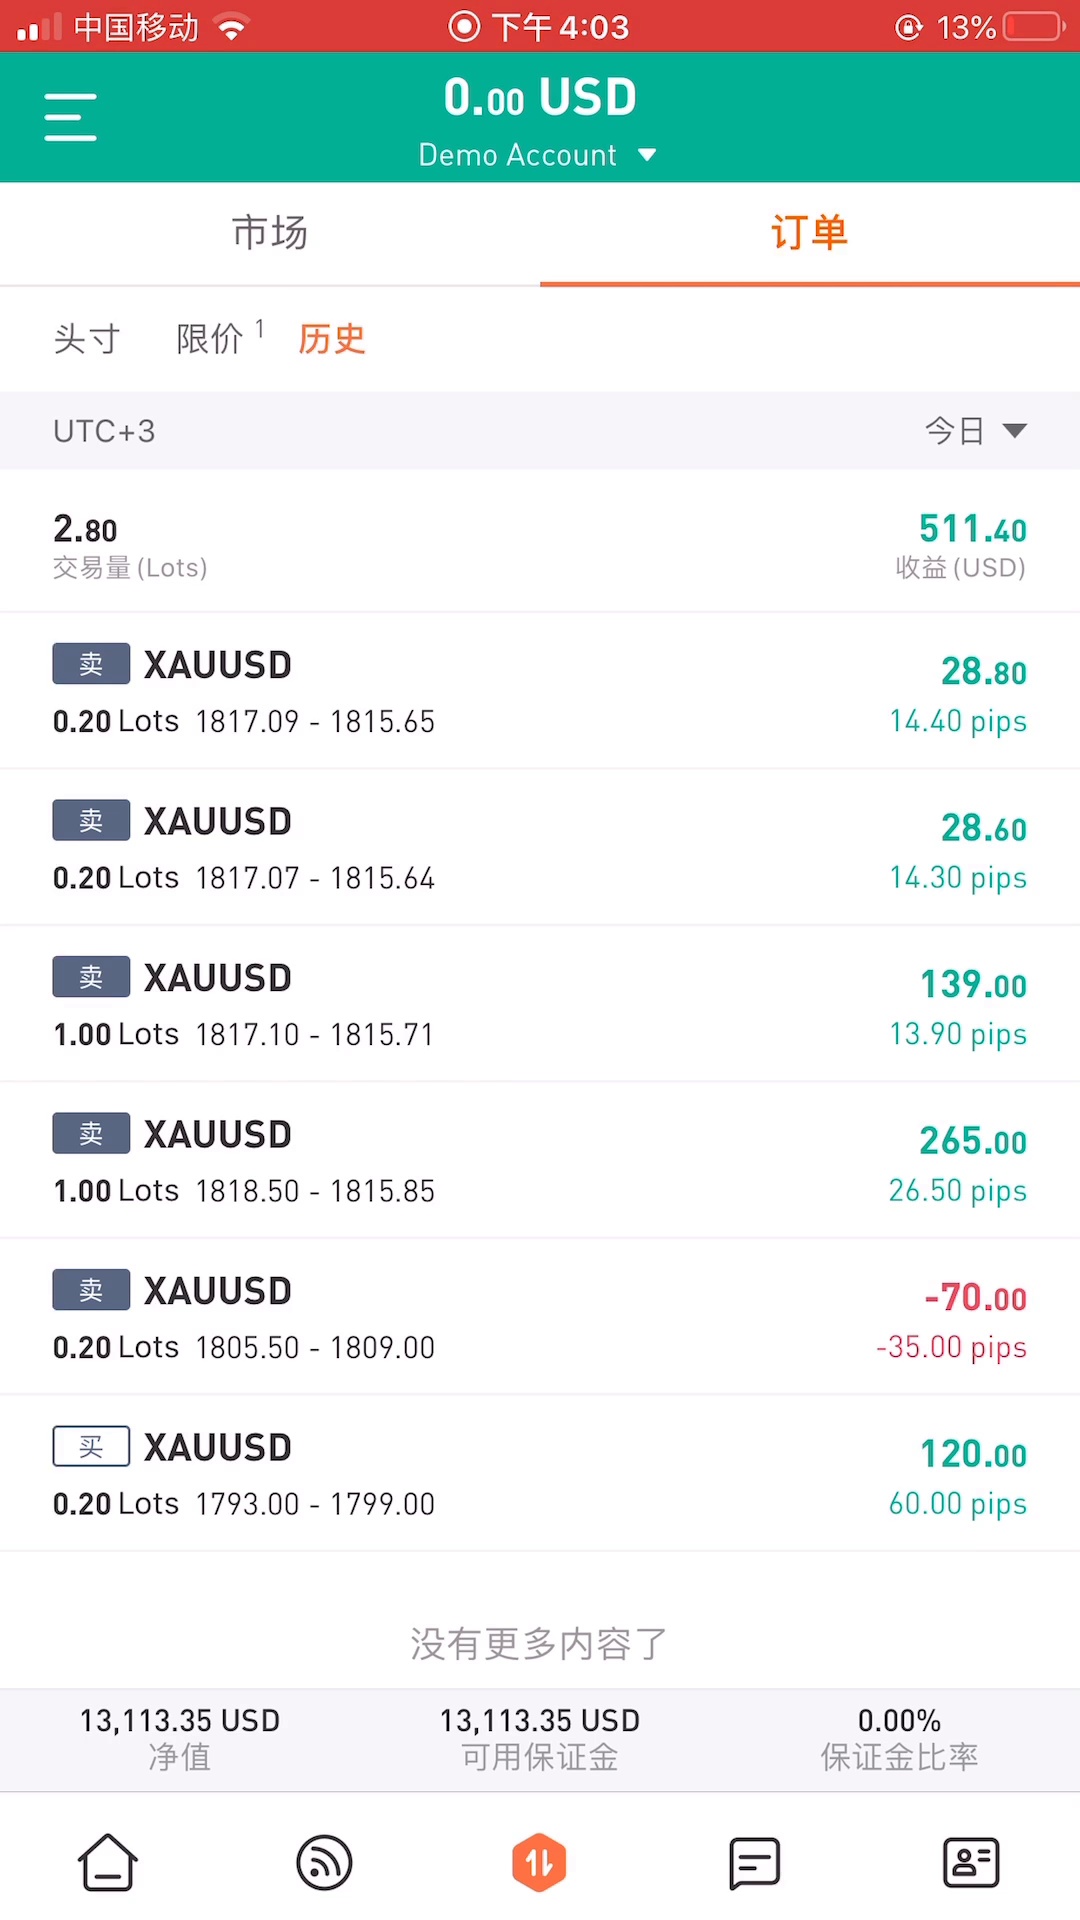Tap the 0.00 USD balance header
The image size is (1080, 1920).
[540, 98]
